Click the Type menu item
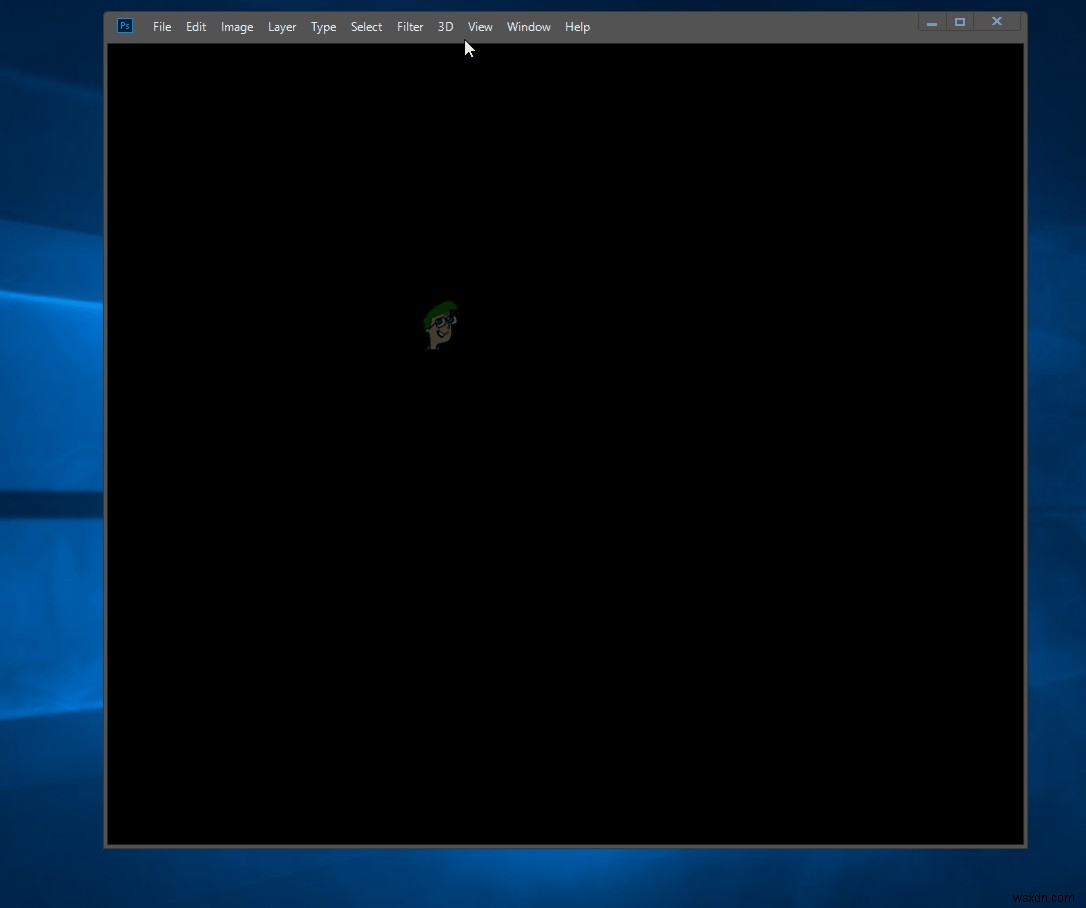Image resolution: width=1086 pixels, height=908 pixels. tap(323, 27)
